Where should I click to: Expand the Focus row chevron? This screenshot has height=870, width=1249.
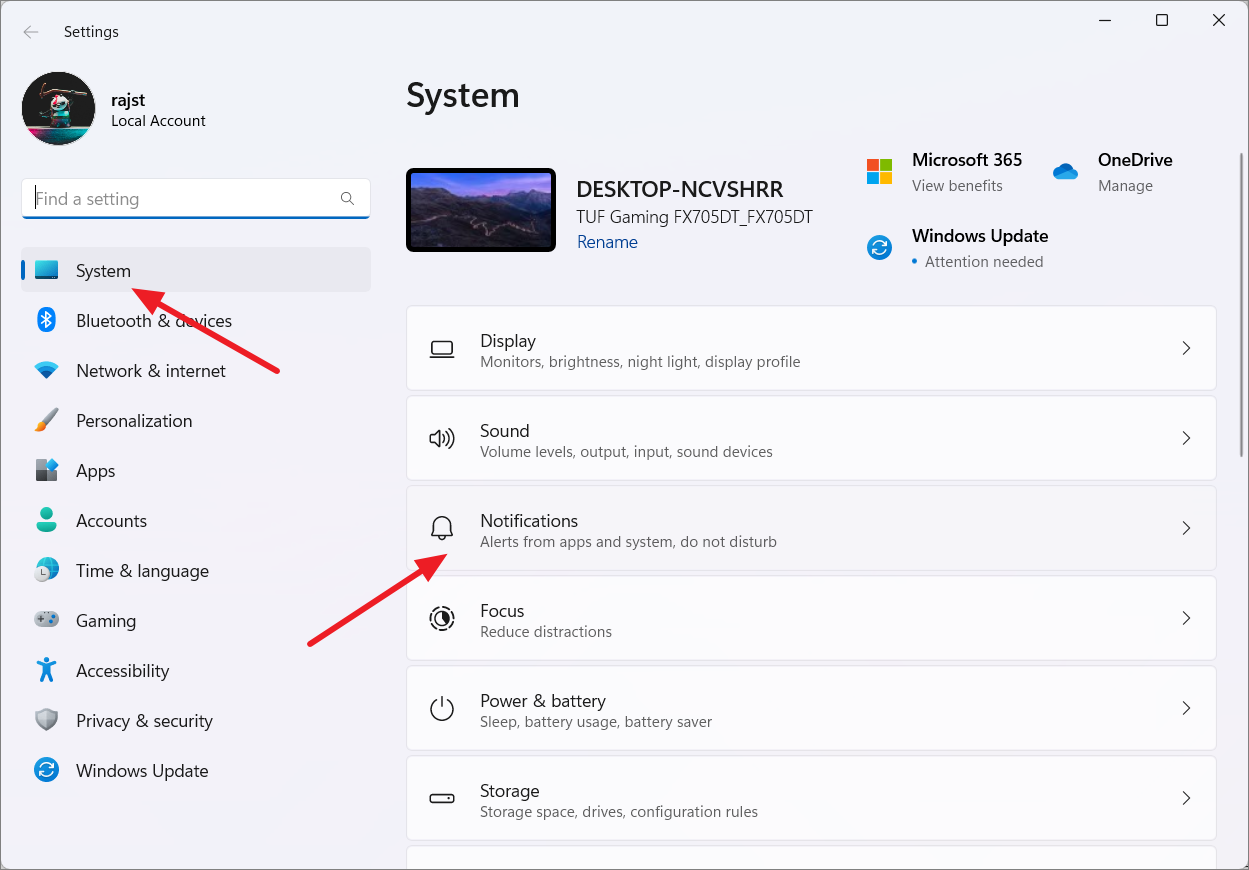click(1186, 618)
